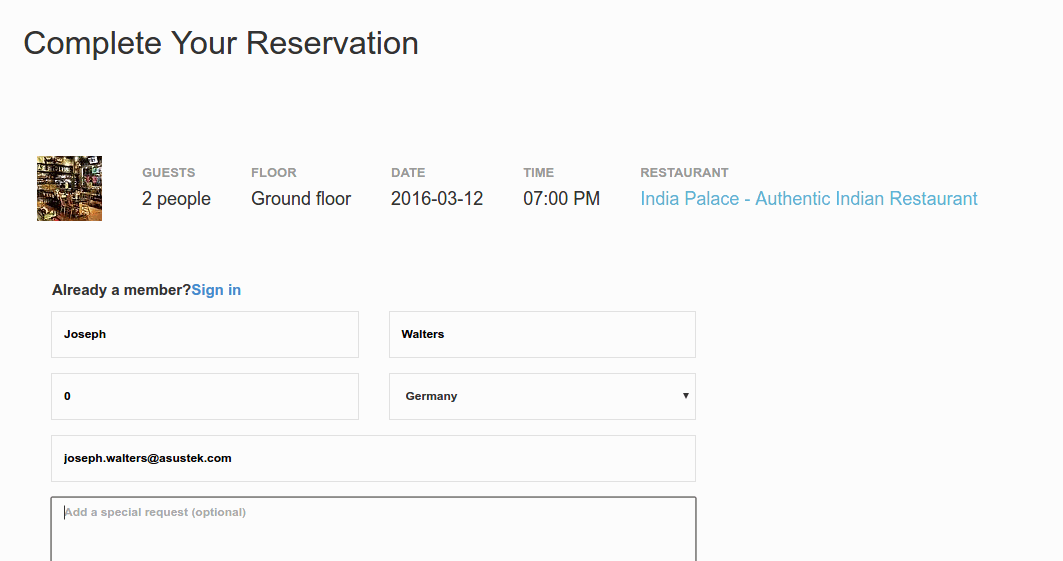Focus the email field with joseph.walters@asustek.com
The width and height of the screenshot is (1063, 561).
pyautogui.click(x=374, y=459)
